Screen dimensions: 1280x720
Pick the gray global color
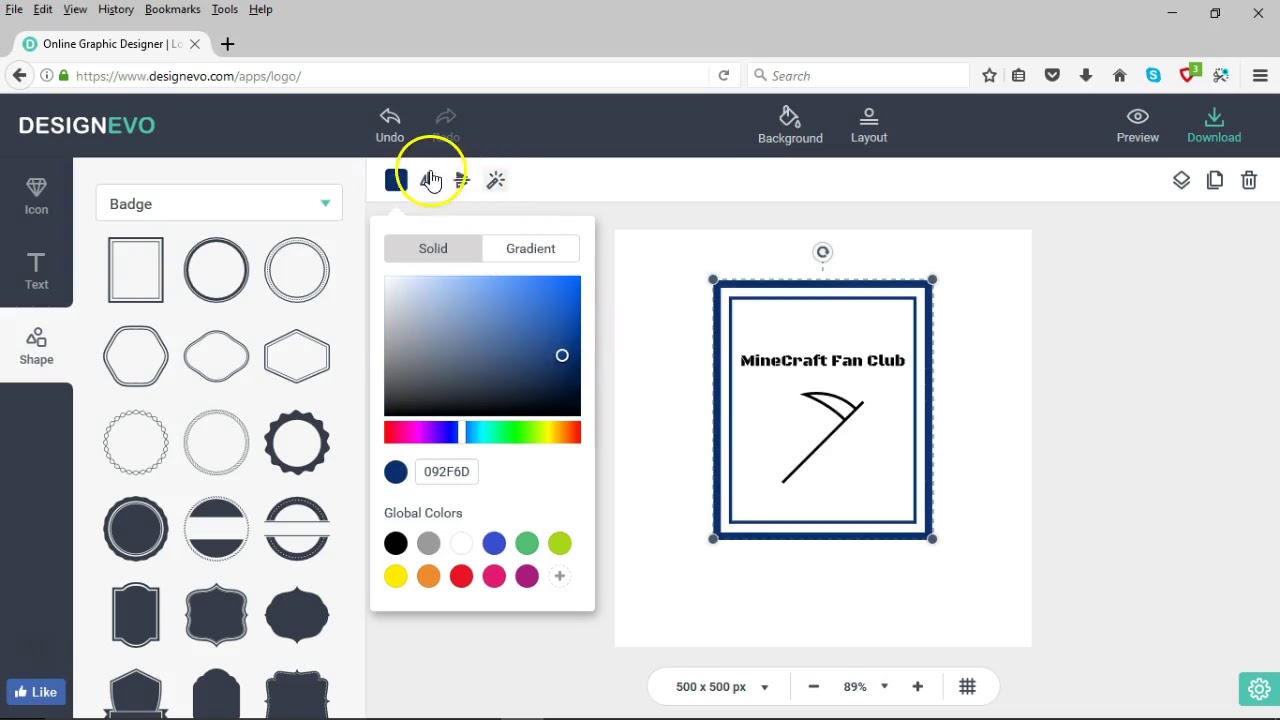tap(428, 543)
